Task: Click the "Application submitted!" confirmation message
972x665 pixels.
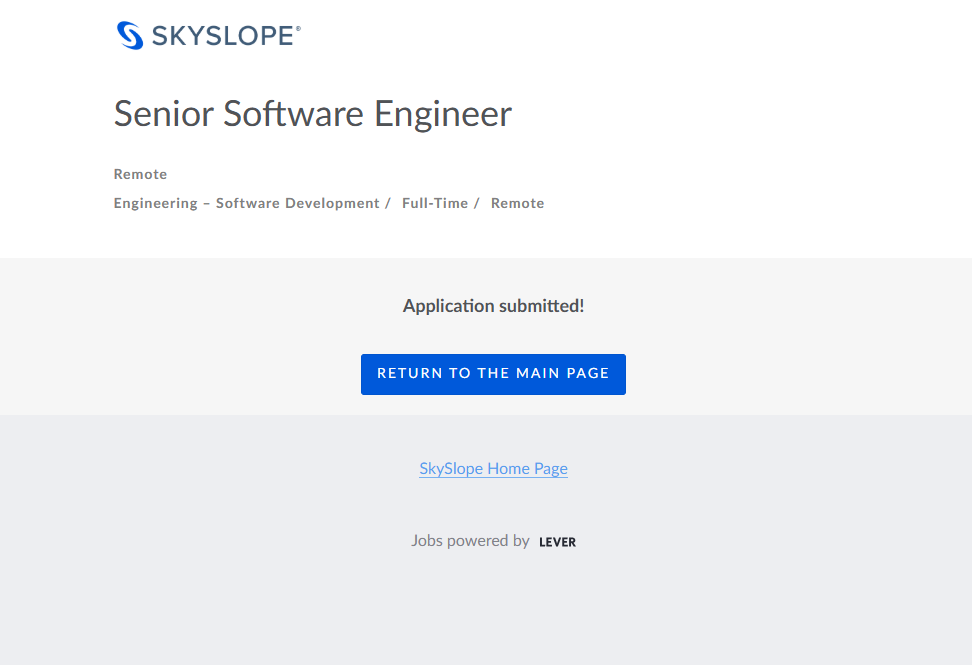Action: point(493,306)
